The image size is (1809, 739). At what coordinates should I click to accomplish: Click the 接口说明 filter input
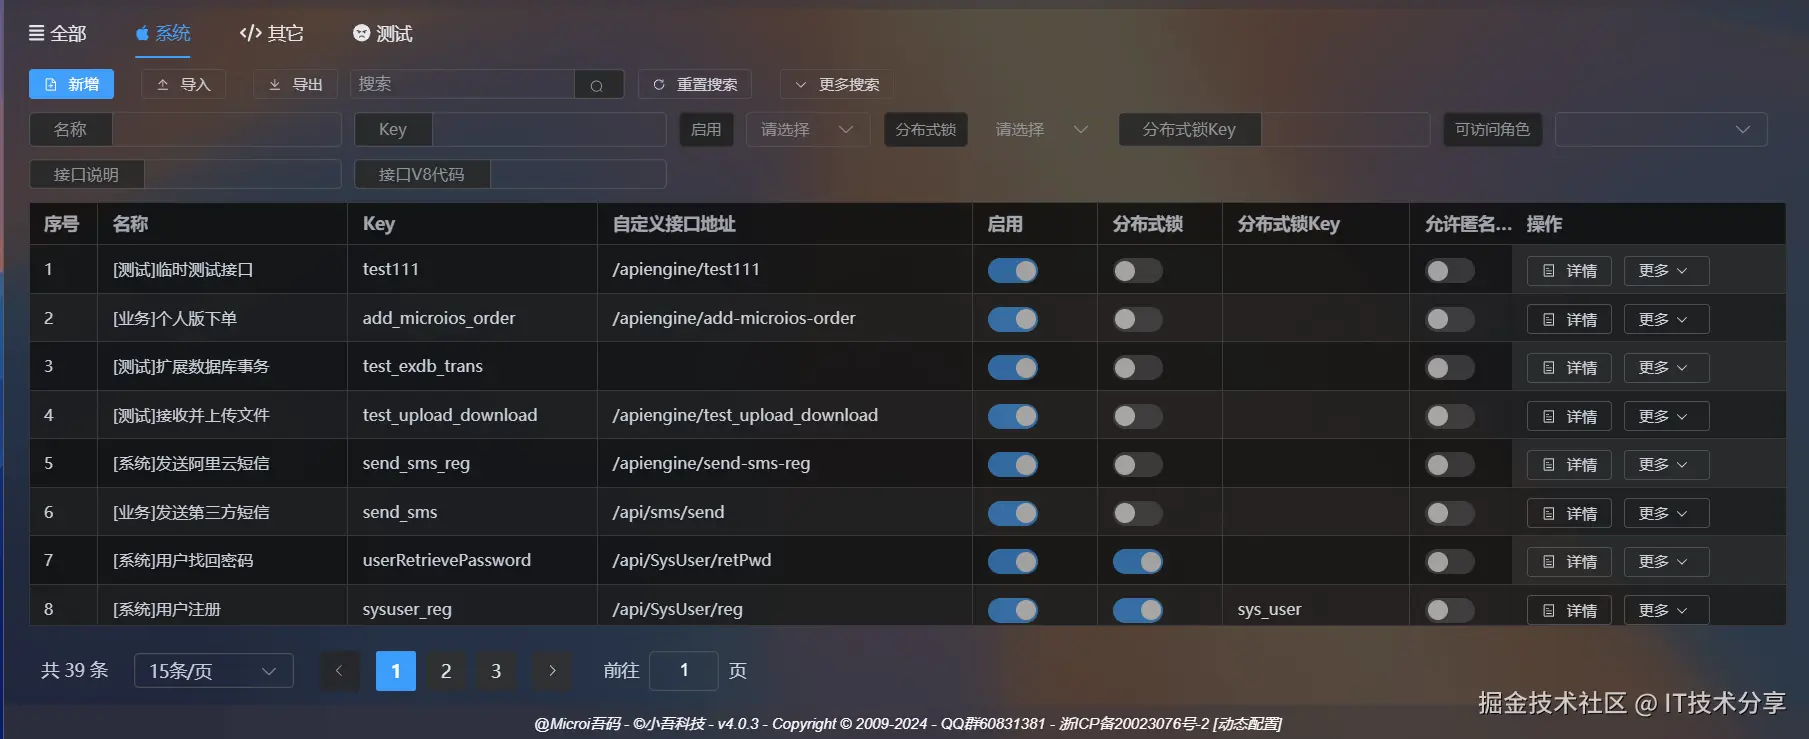pos(243,175)
